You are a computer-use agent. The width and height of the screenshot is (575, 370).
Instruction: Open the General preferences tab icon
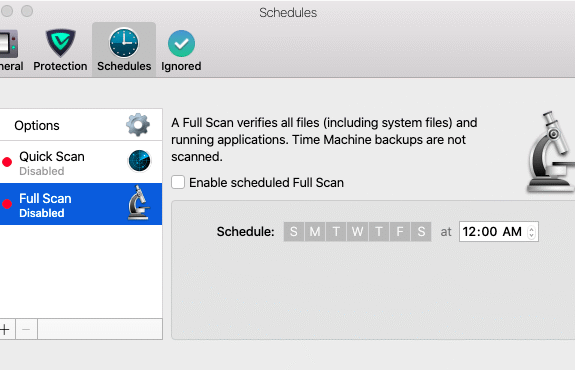pyautogui.click(x=9, y=44)
